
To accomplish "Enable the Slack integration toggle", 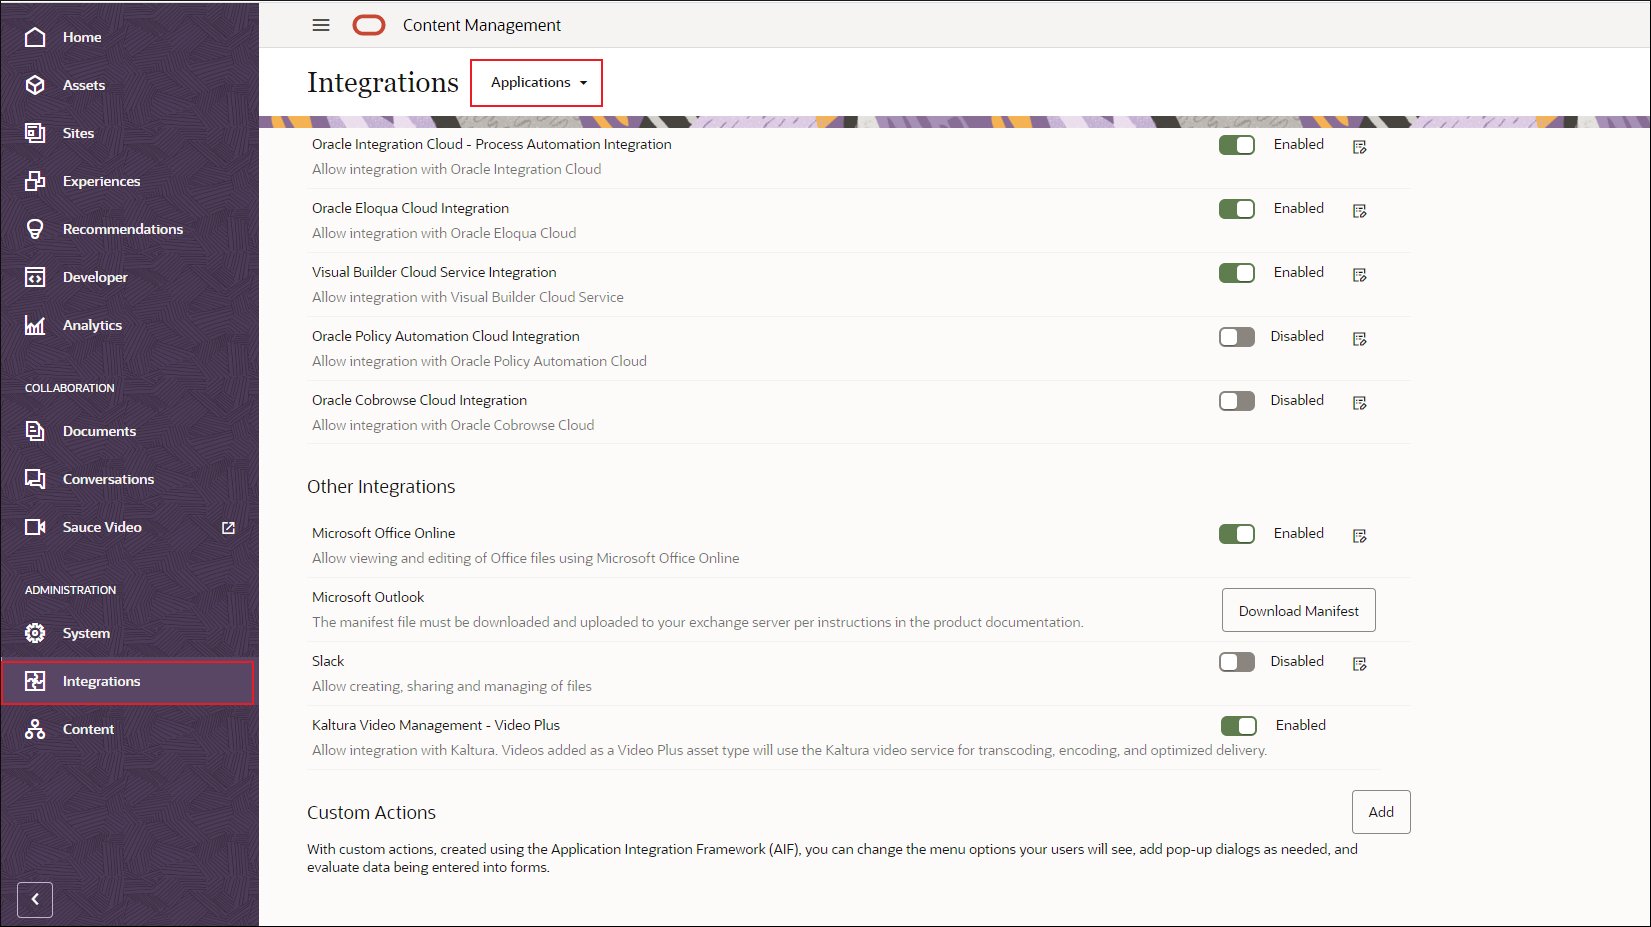I will tap(1237, 662).
